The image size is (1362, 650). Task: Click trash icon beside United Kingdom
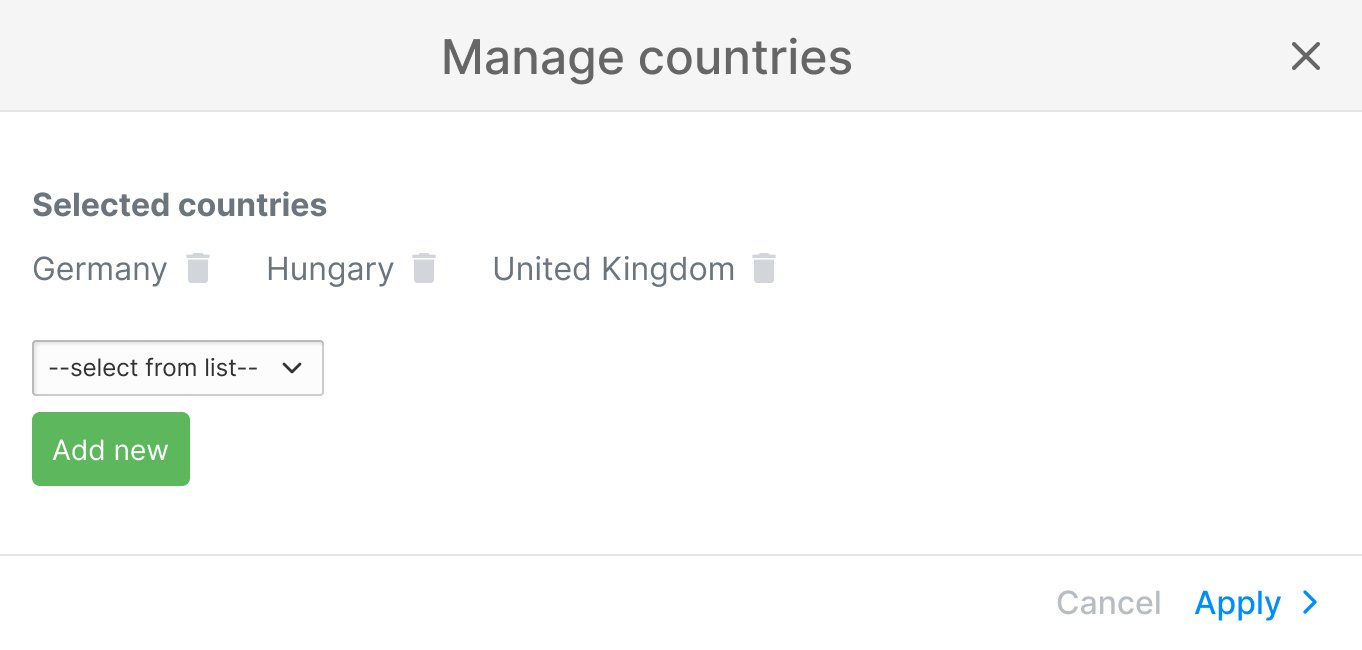coord(764,269)
